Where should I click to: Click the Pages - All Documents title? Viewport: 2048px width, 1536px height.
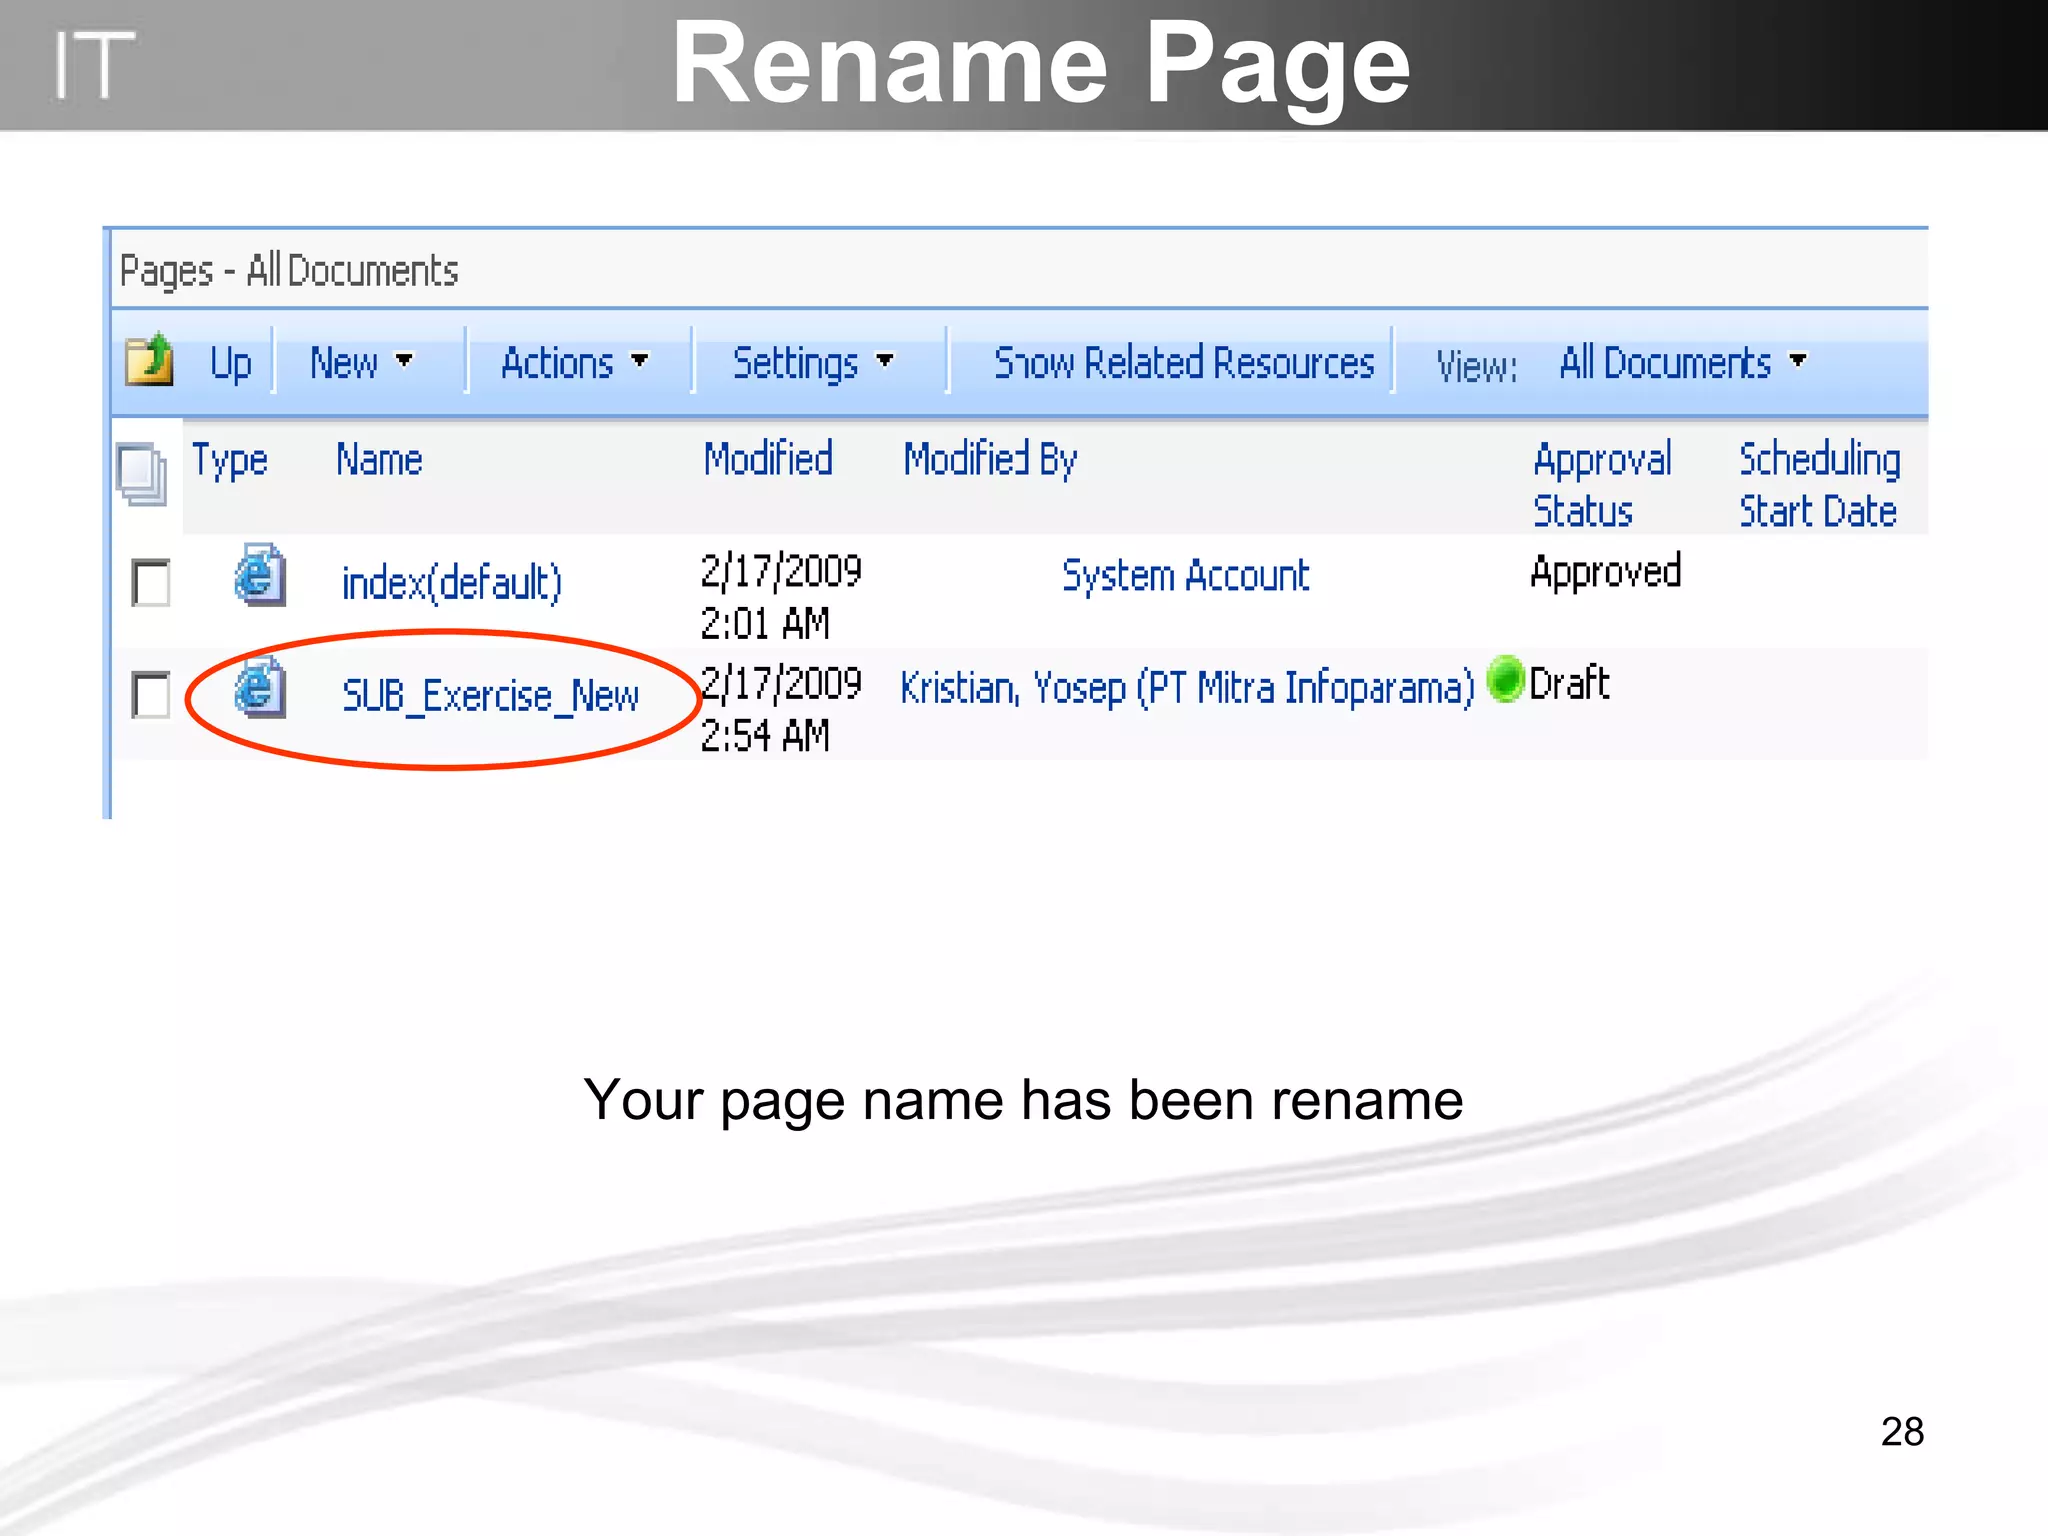(289, 271)
